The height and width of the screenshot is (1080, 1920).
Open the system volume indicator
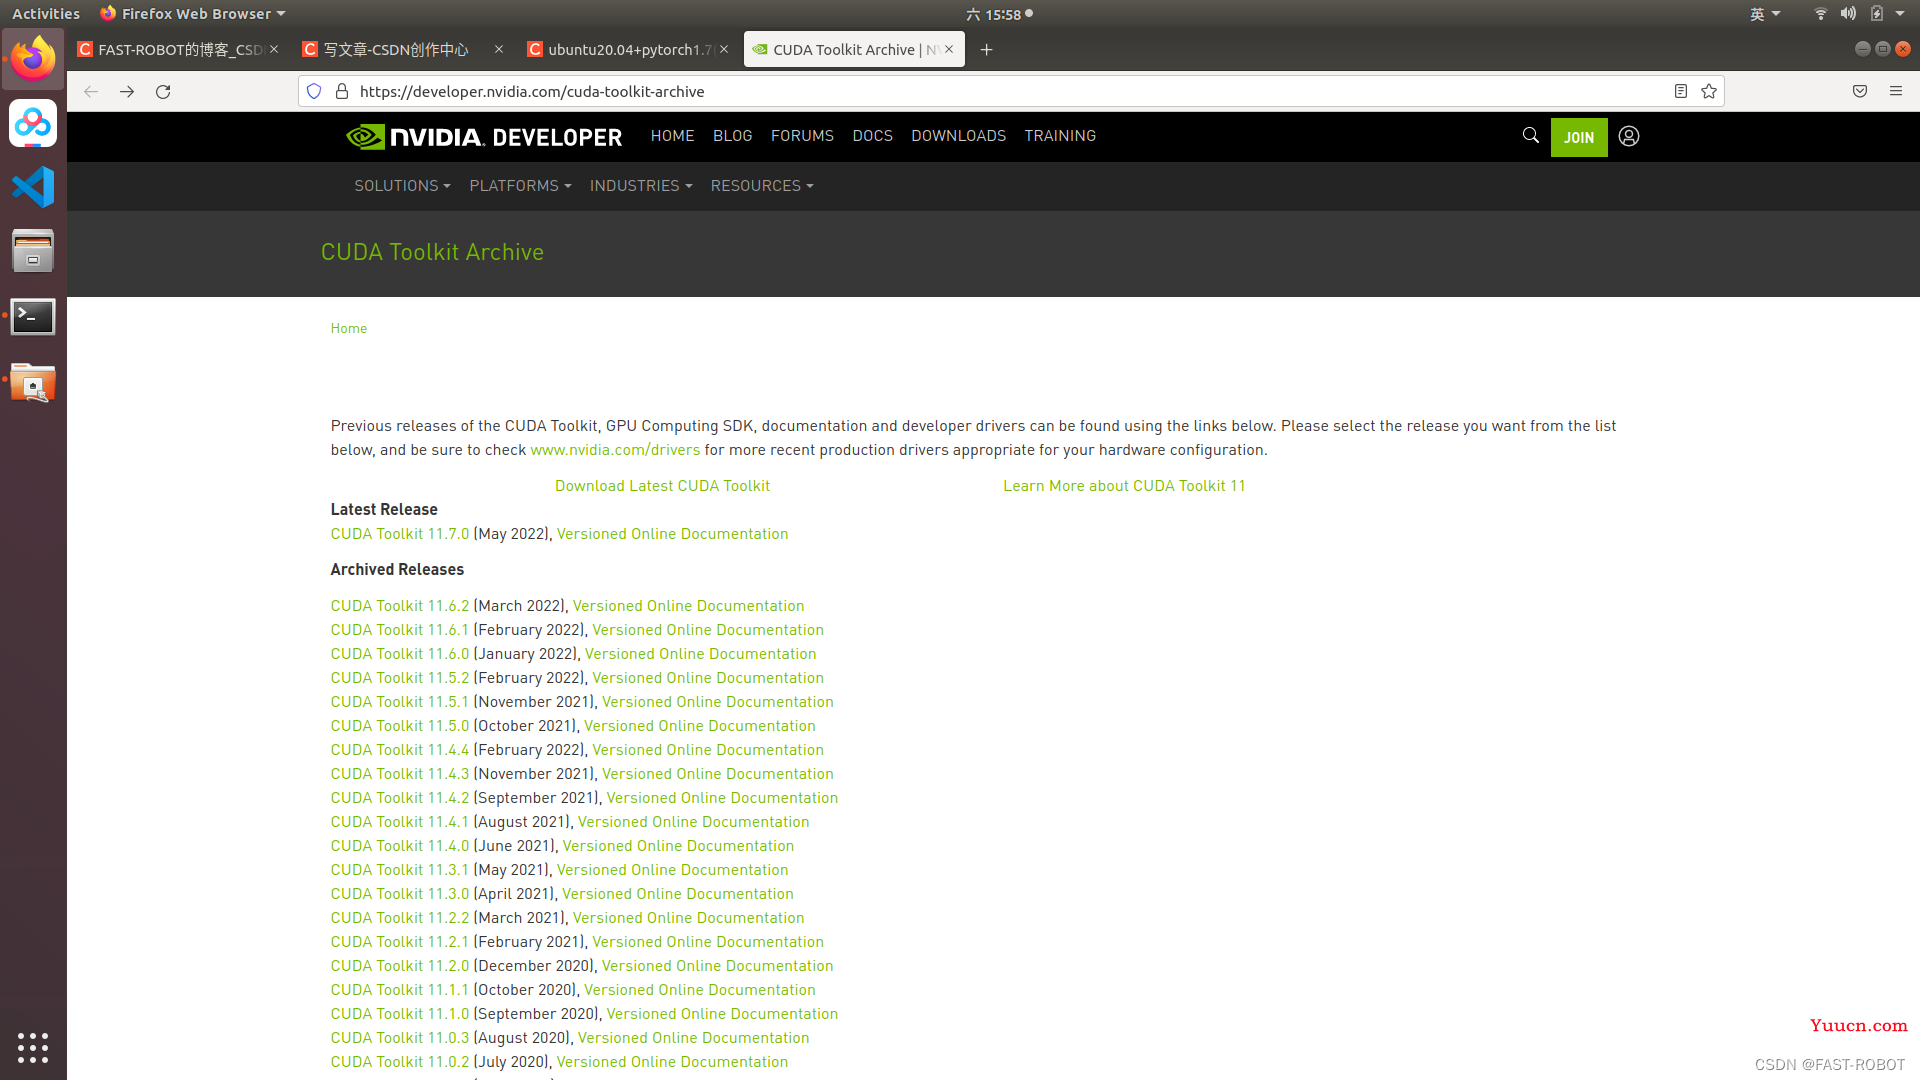point(1848,14)
